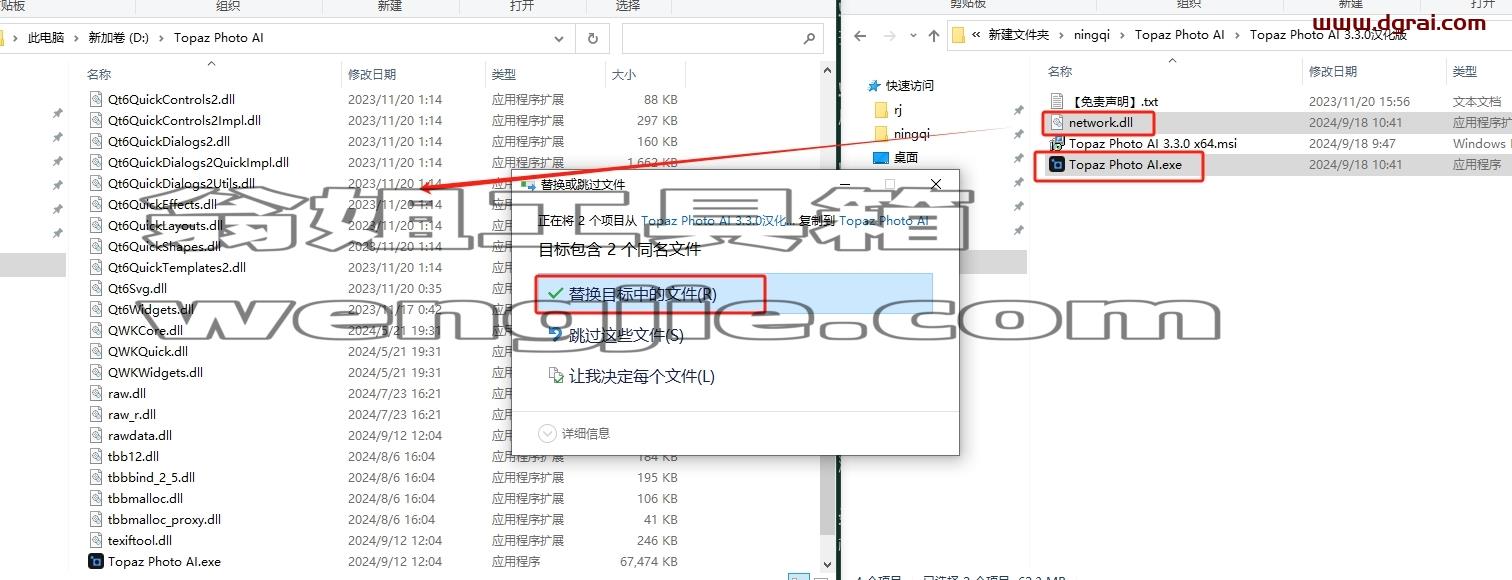Click the raw.dll file icon

pos(96,394)
